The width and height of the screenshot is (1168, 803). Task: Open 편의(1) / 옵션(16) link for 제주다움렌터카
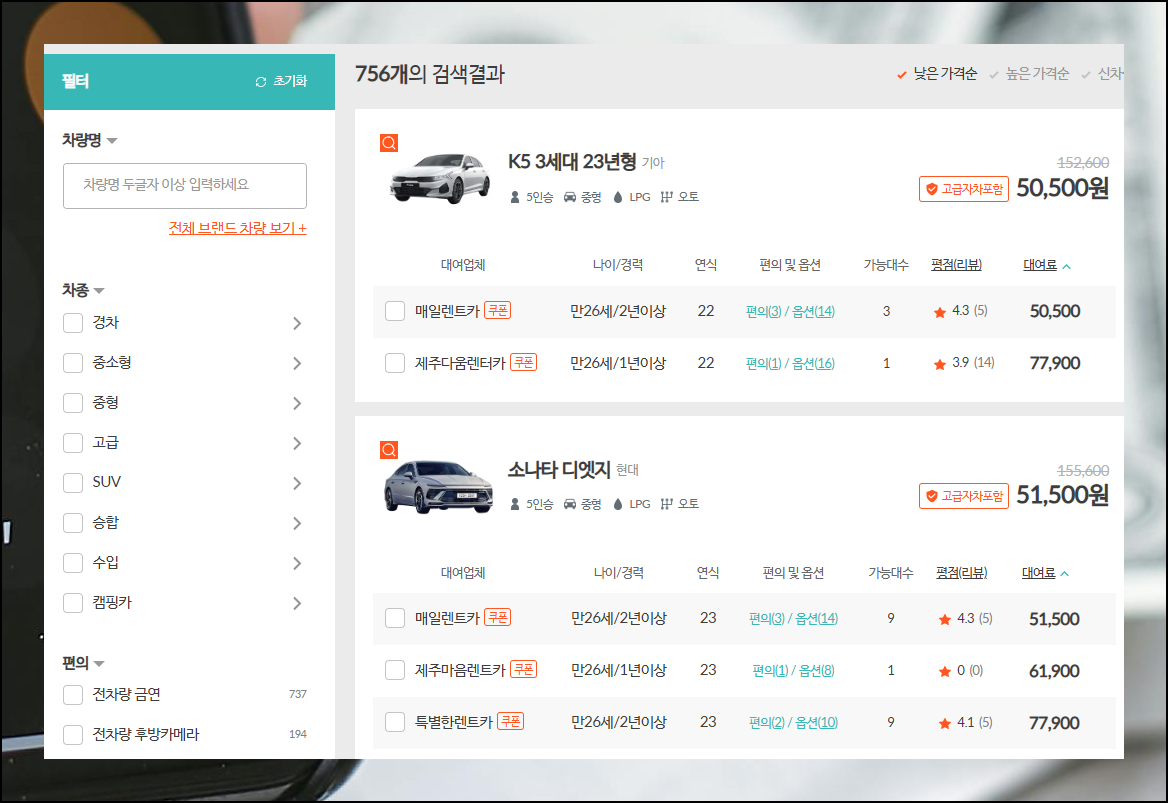point(790,364)
